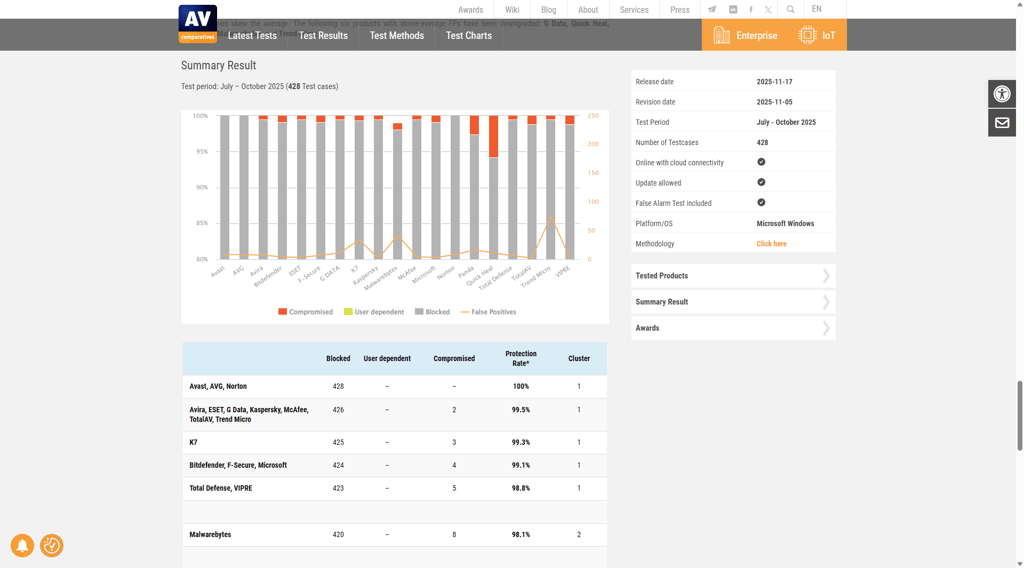Expand the Tested Products section
This screenshot has height=568, width=1024.
733,276
